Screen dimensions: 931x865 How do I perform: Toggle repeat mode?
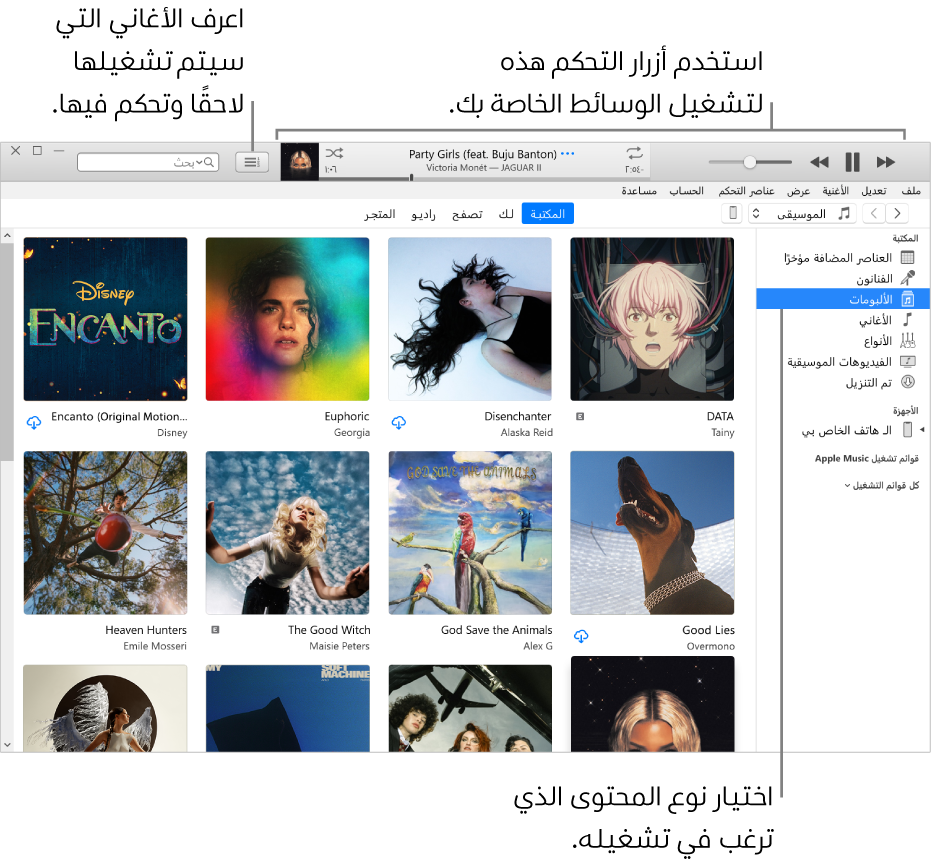tap(634, 153)
